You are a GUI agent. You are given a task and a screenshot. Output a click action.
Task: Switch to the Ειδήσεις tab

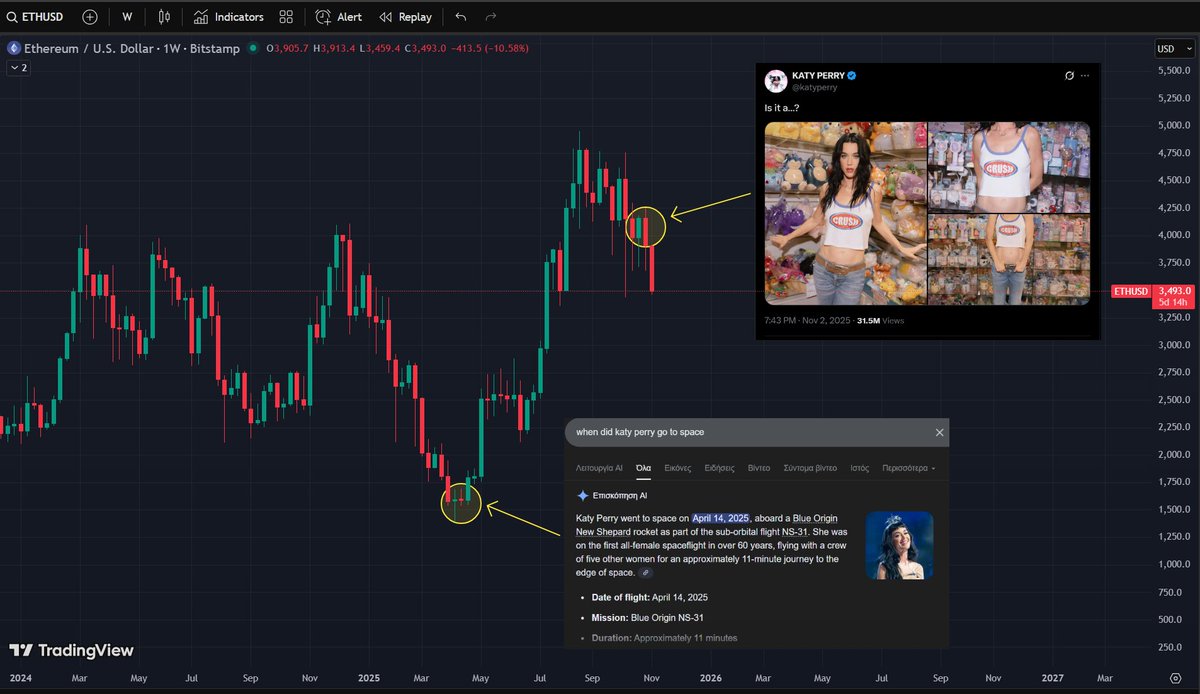pyautogui.click(x=719, y=468)
